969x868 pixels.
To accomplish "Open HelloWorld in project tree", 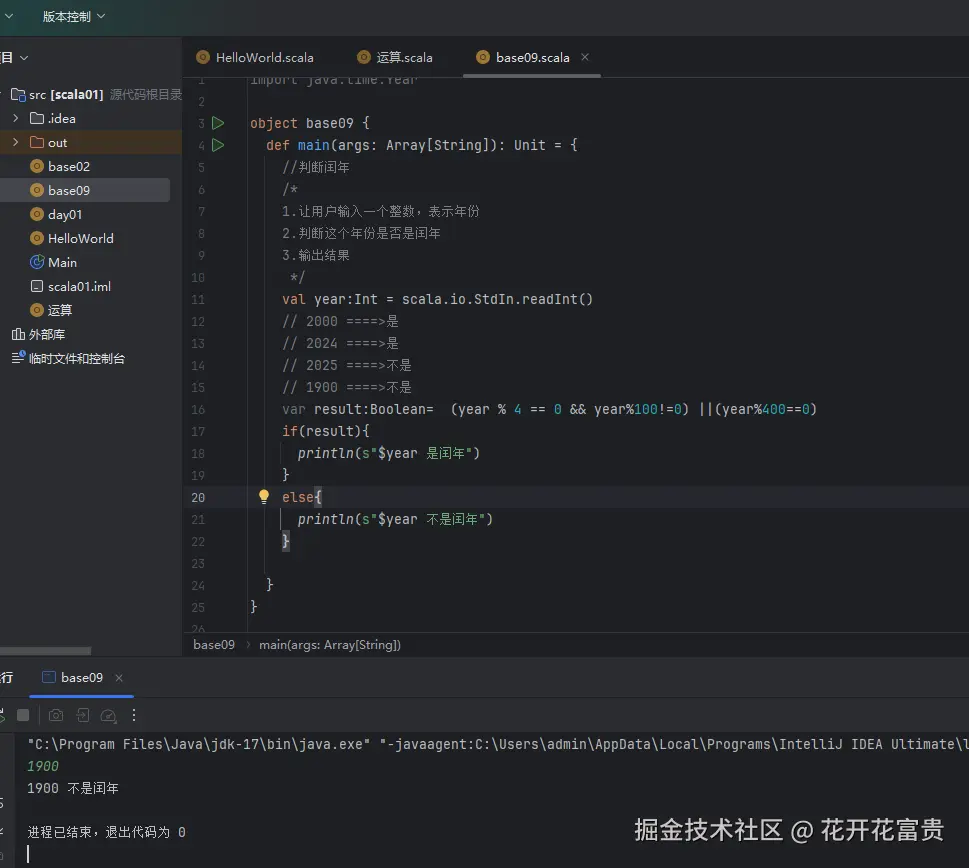I will 80,238.
